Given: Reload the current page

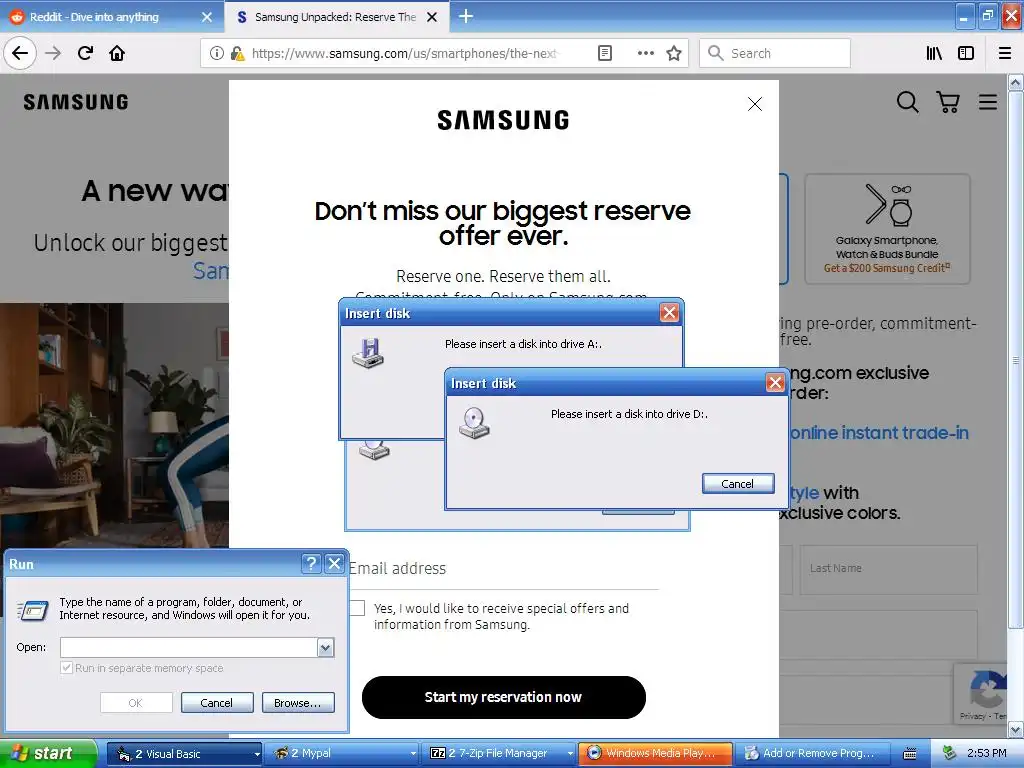Looking at the screenshot, I should coord(86,53).
